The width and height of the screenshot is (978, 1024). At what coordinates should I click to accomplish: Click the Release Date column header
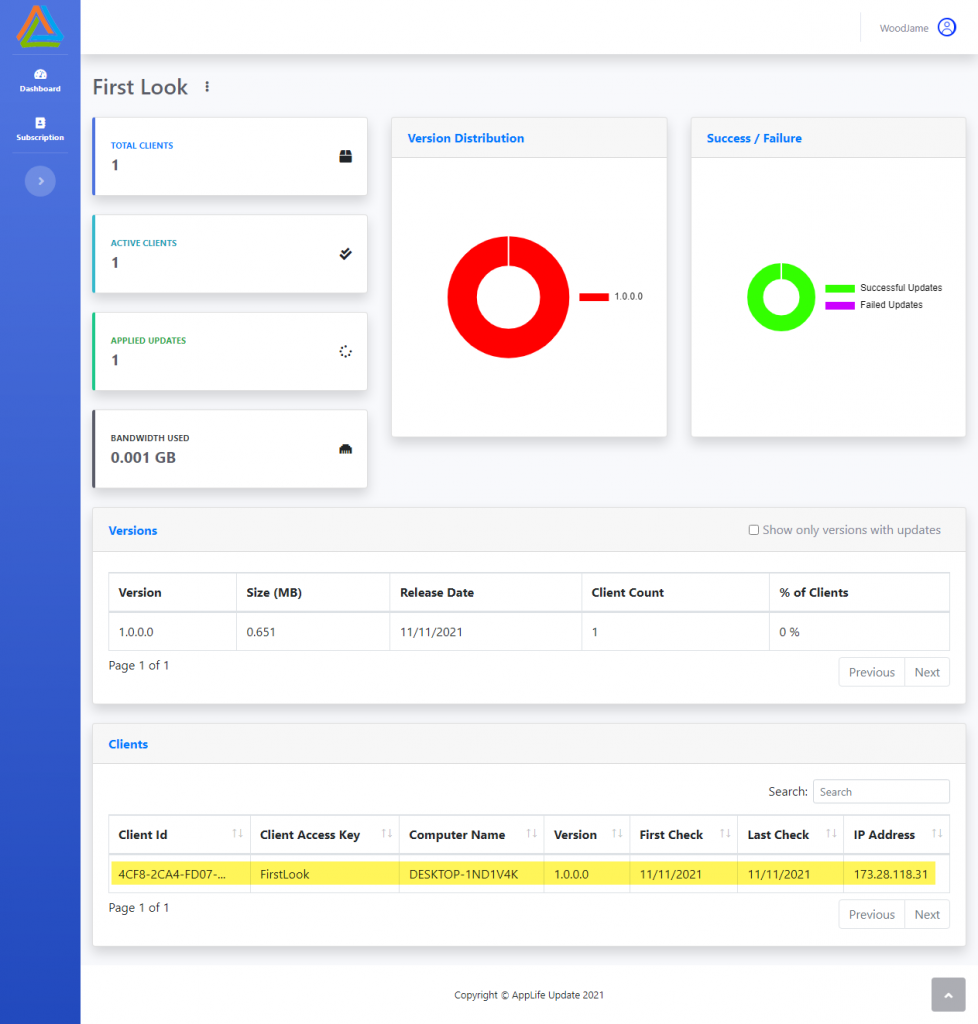click(485, 592)
